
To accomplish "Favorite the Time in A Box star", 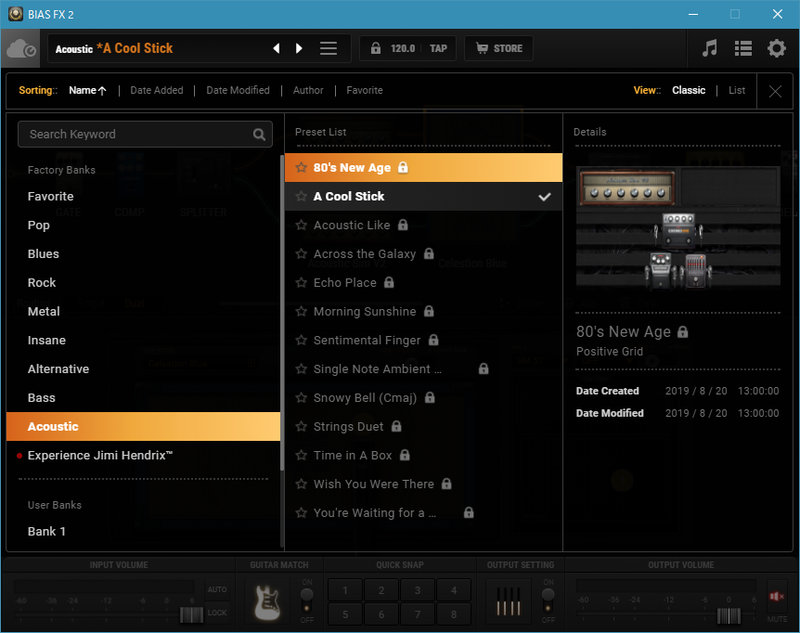I will coord(302,455).
